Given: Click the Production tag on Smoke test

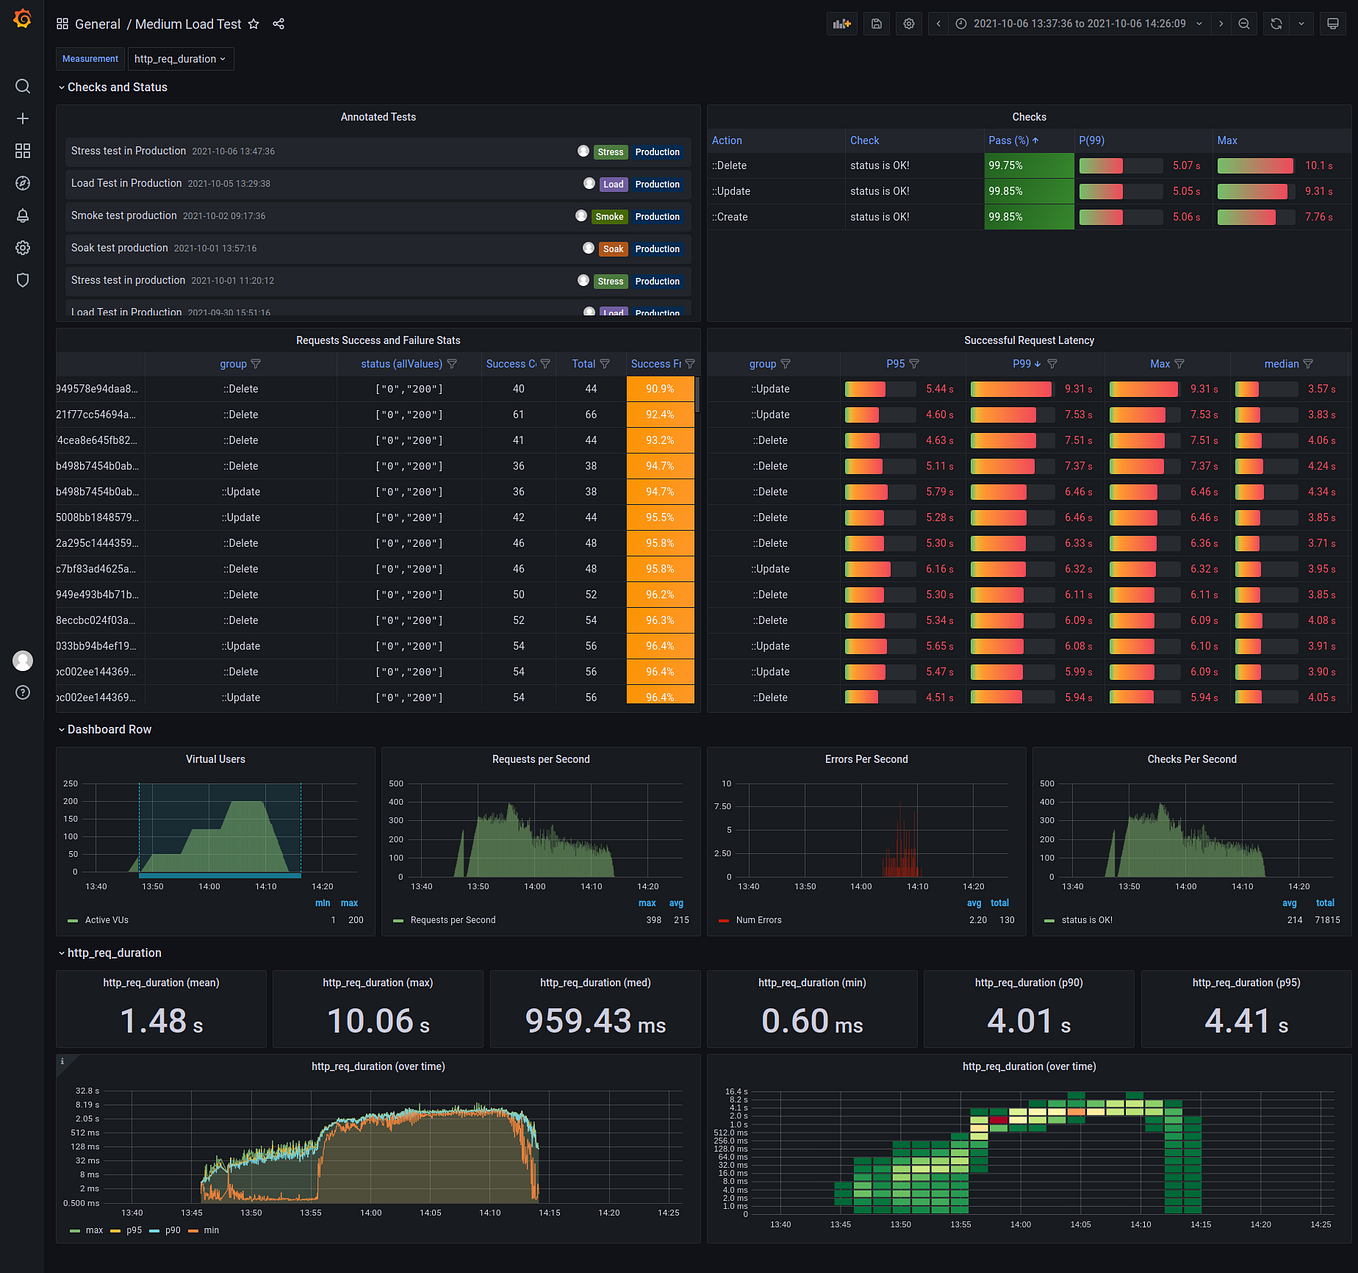Looking at the screenshot, I should [x=657, y=217].
